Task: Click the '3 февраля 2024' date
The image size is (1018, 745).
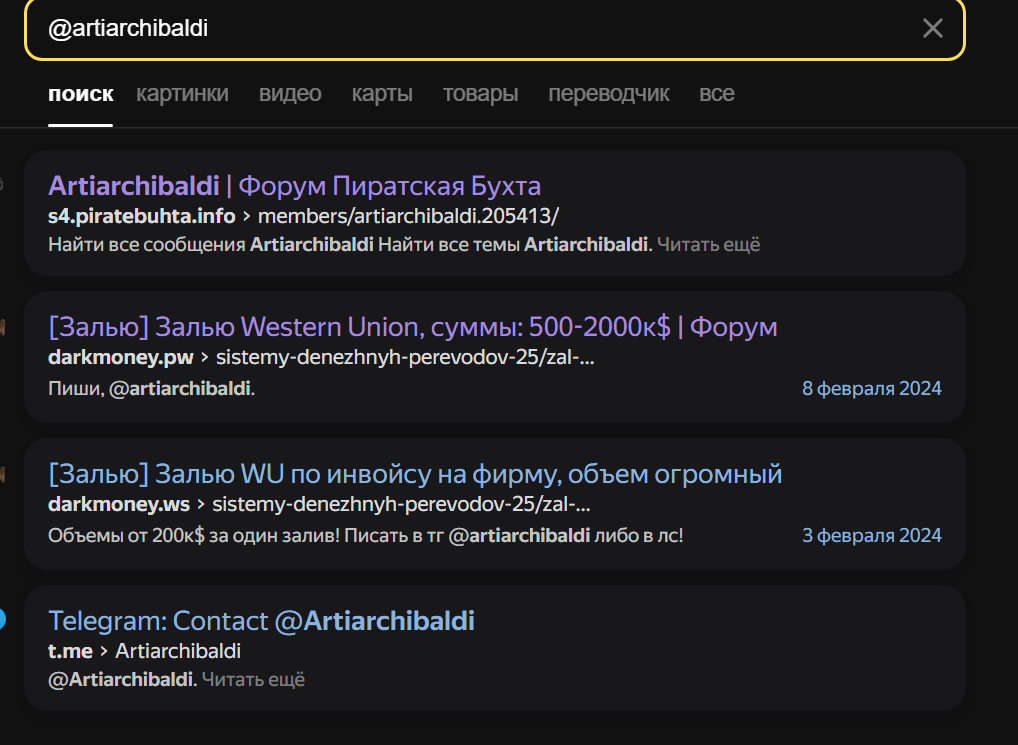Action: tap(872, 535)
